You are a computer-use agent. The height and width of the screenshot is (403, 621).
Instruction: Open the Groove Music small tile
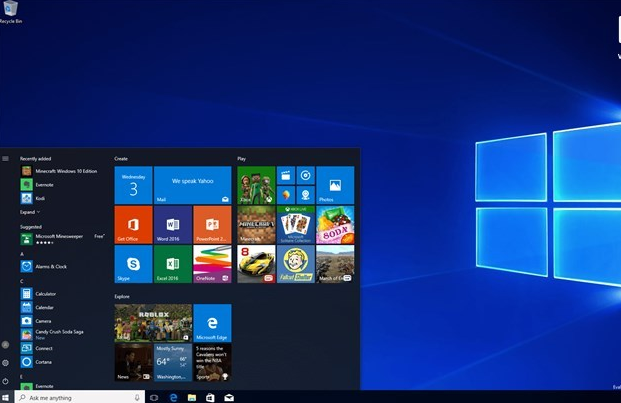305,175
